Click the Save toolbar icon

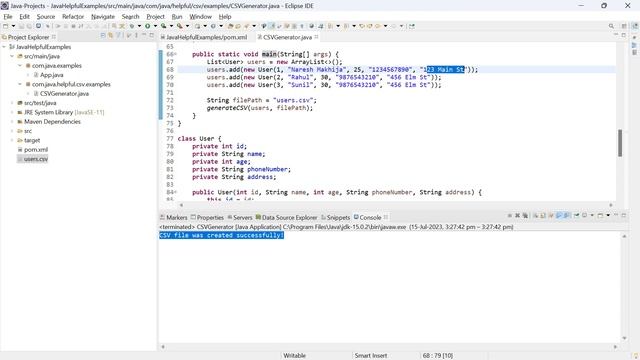pyautogui.click(x=21, y=26)
